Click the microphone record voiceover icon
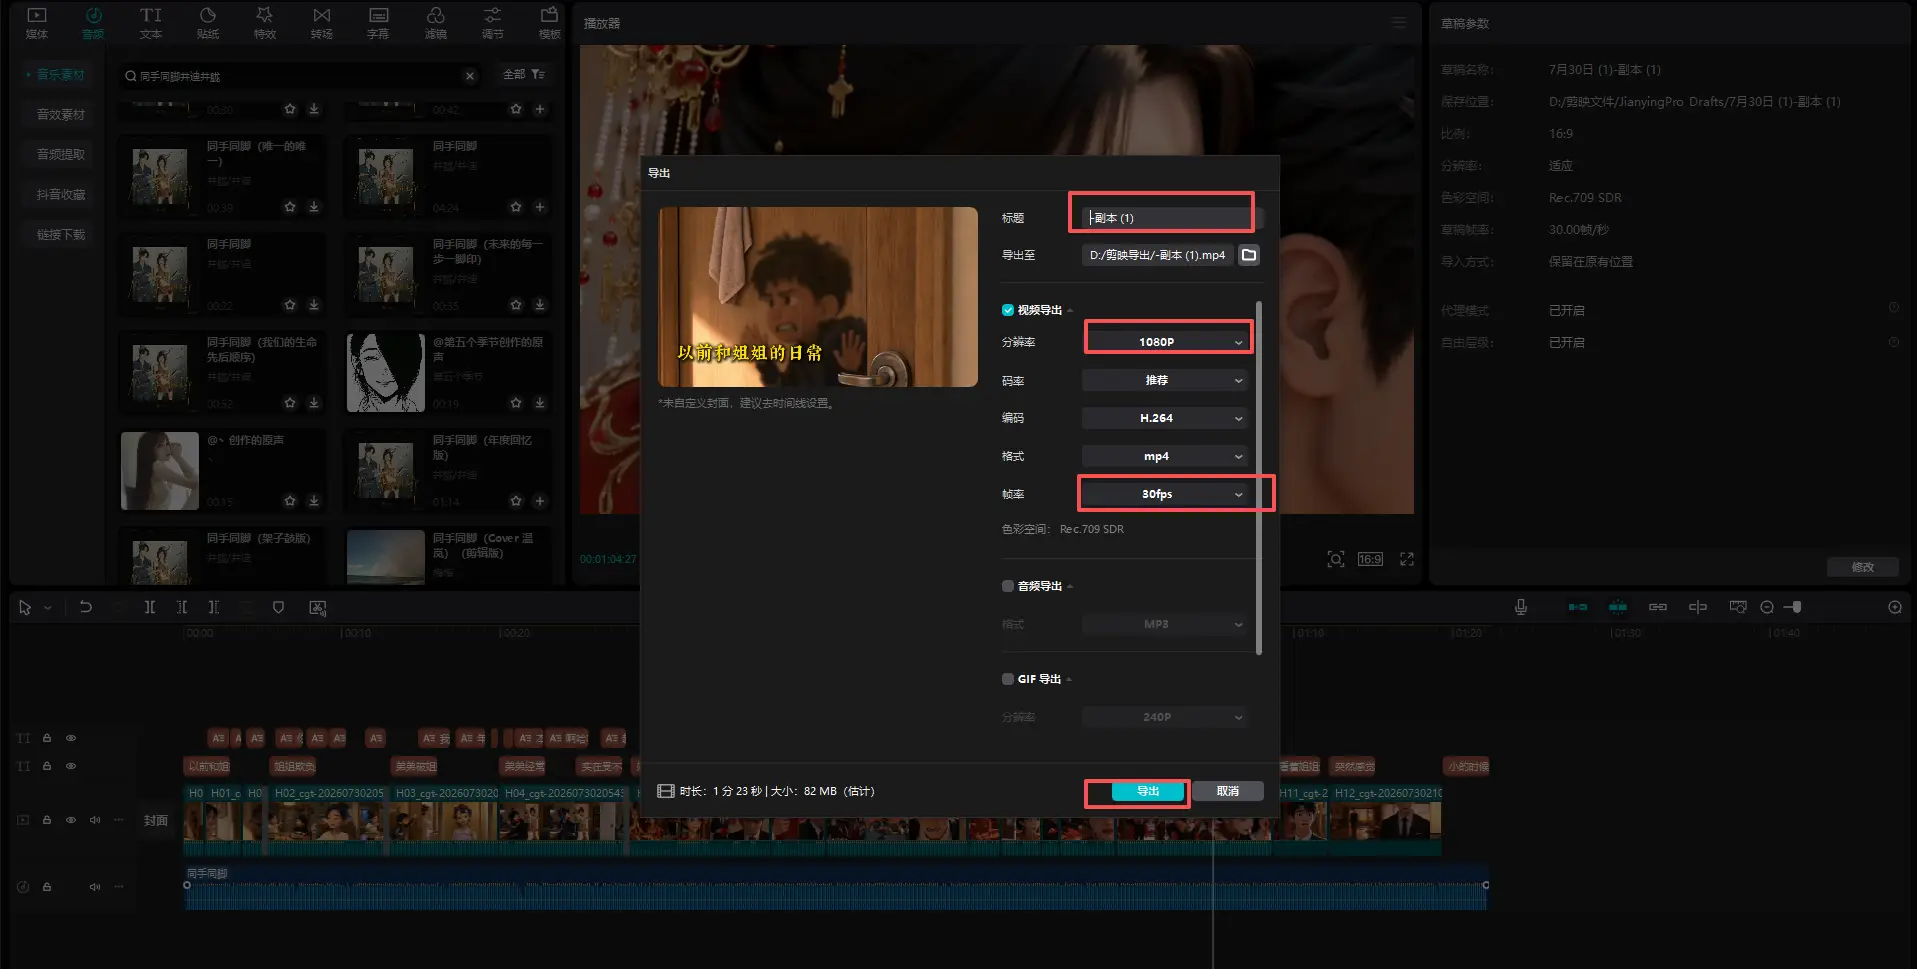This screenshot has height=969, width=1917. point(1521,607)
